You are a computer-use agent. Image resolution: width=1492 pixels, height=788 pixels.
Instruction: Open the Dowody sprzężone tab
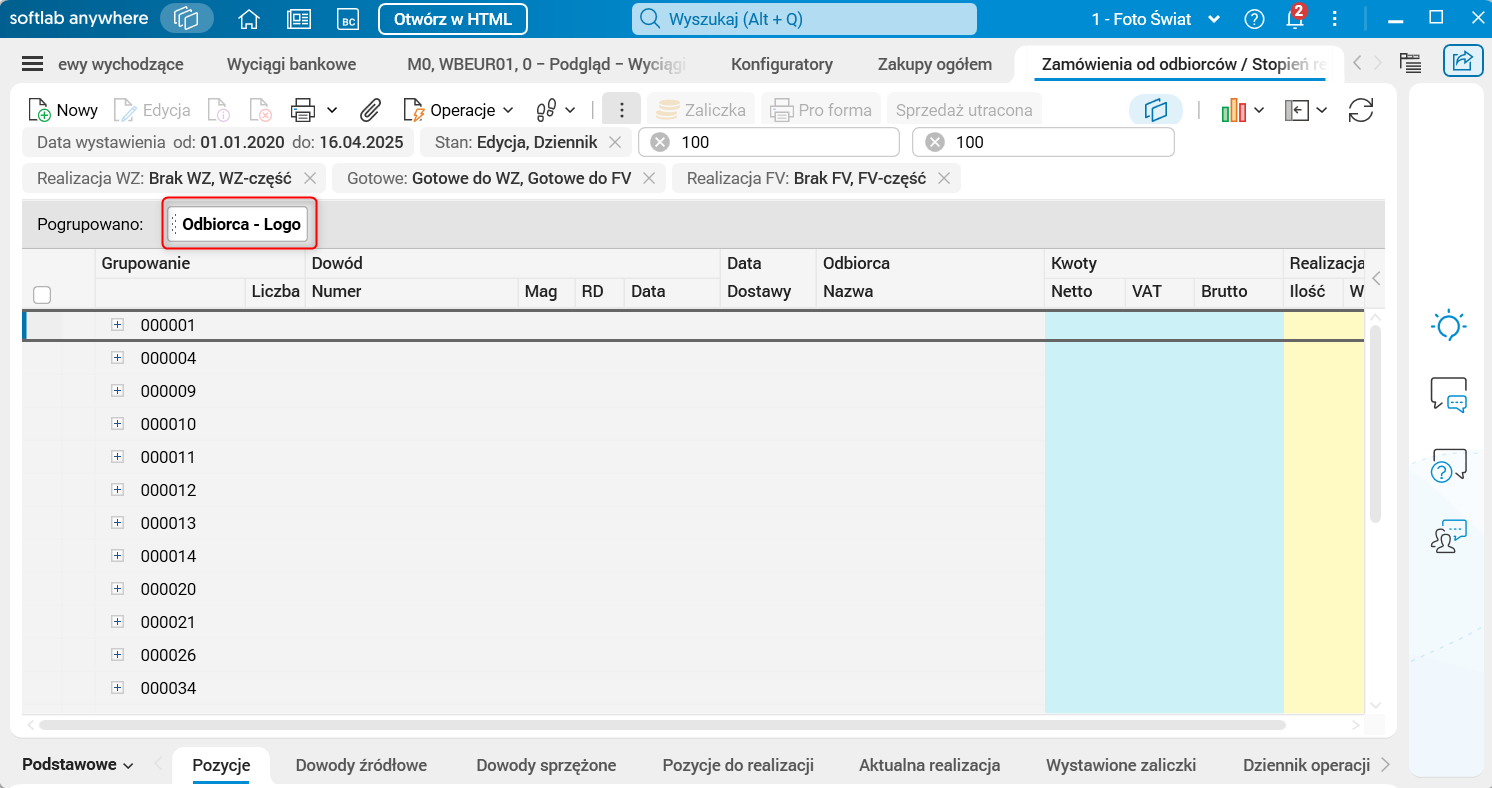pyautogui.click(x=546, y=765)
